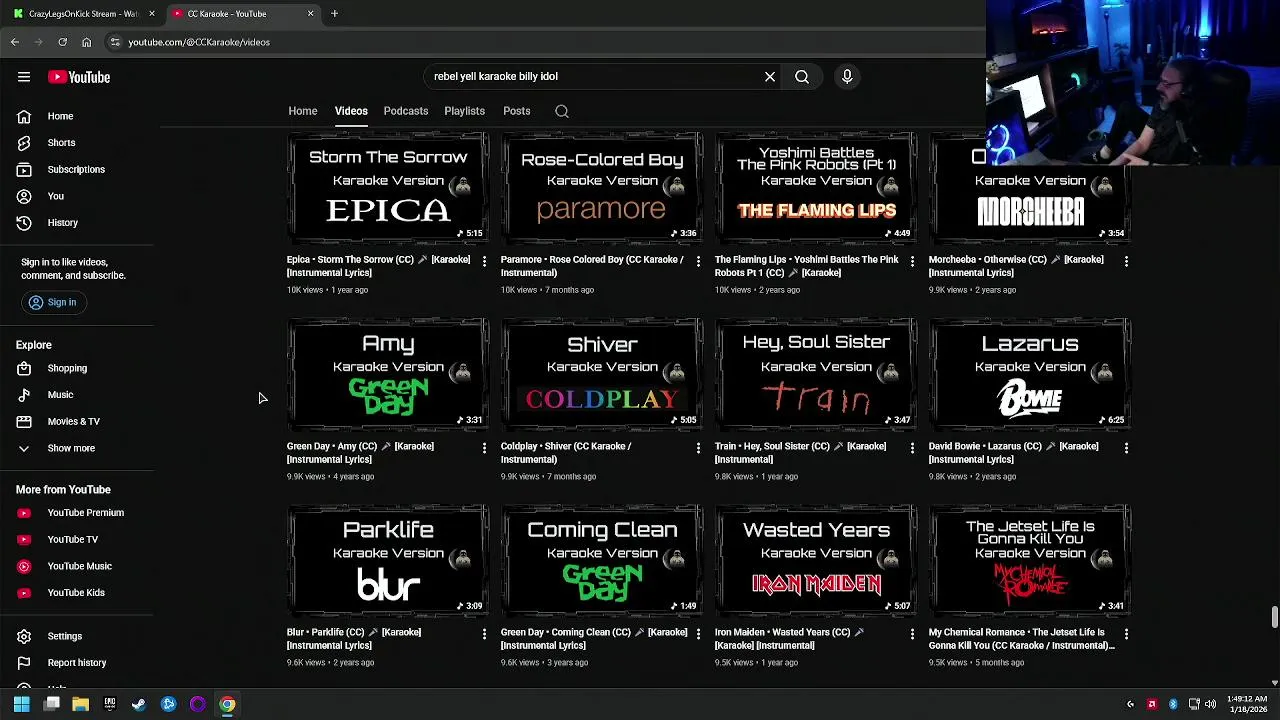Open more options for Flaming Lips video
This screenshot has height=720, width=1280.
(x=912, y=261)
